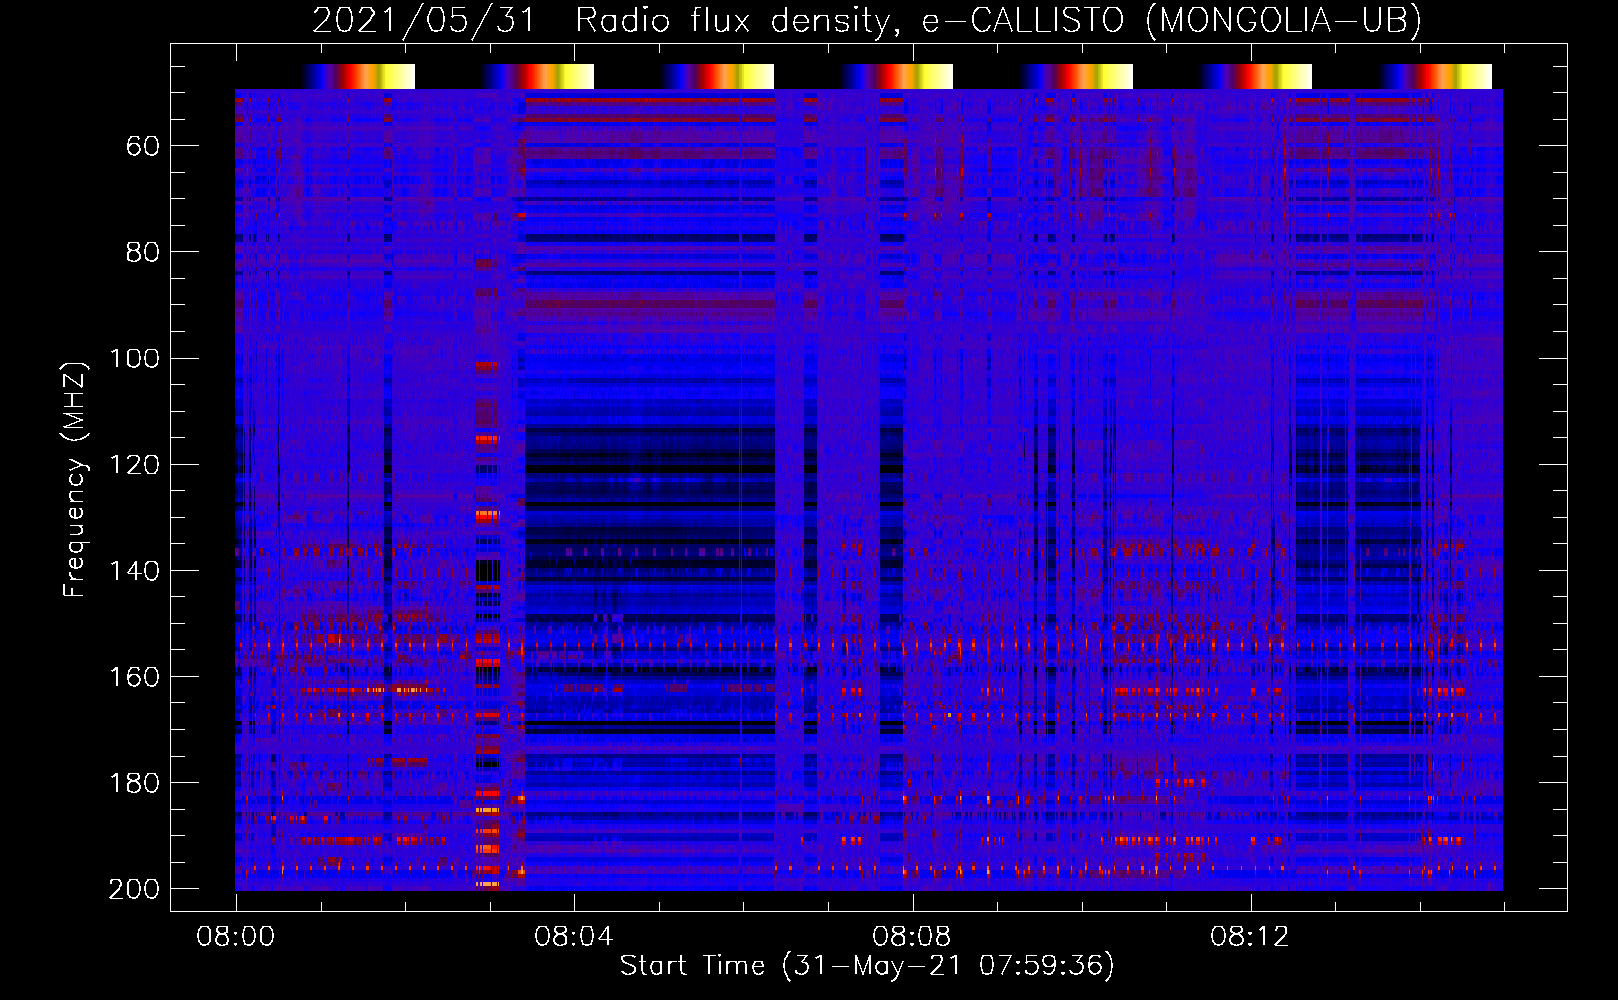Click the 80 frequency tick label
Screen dimensions: 1618x1000
point(143,253)
